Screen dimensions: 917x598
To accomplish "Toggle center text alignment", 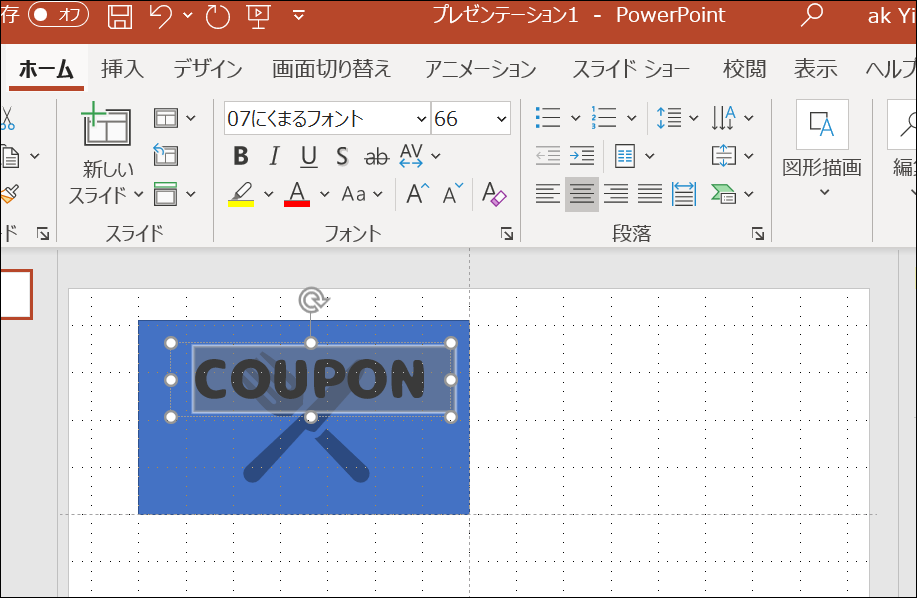I will click(582, 194).
